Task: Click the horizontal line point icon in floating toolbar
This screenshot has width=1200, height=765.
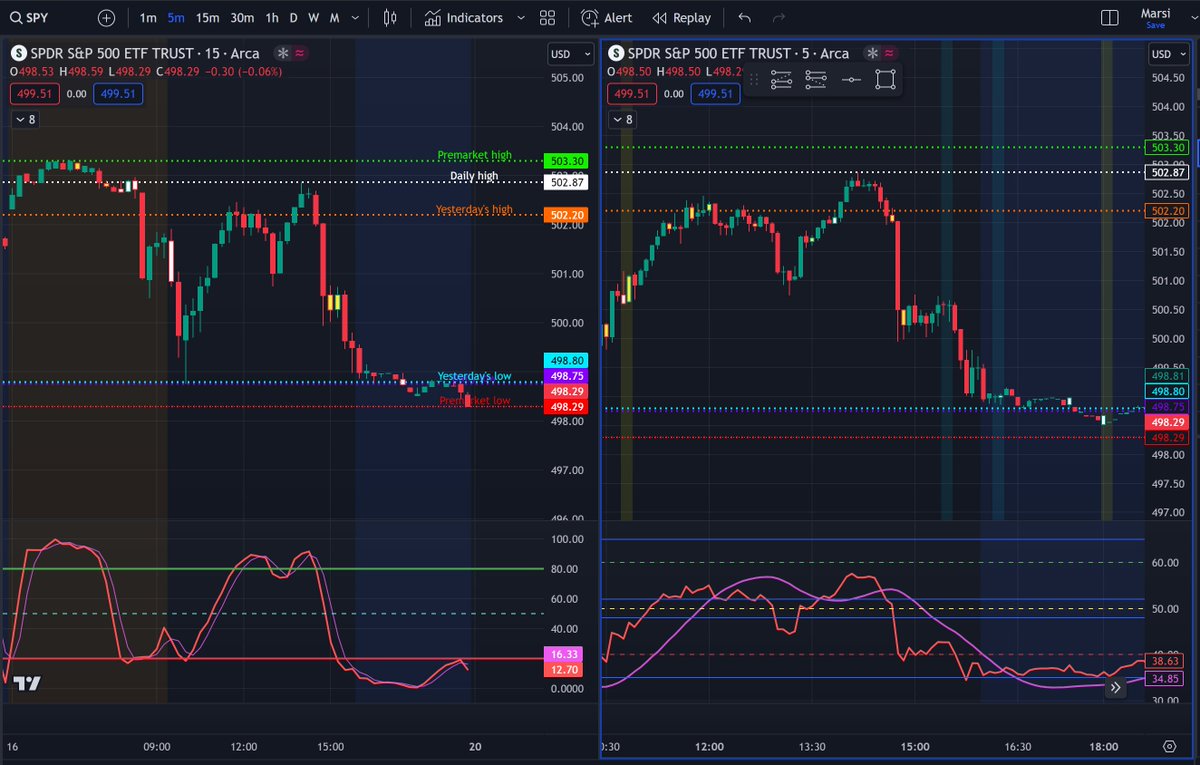Action: [850, 80]
